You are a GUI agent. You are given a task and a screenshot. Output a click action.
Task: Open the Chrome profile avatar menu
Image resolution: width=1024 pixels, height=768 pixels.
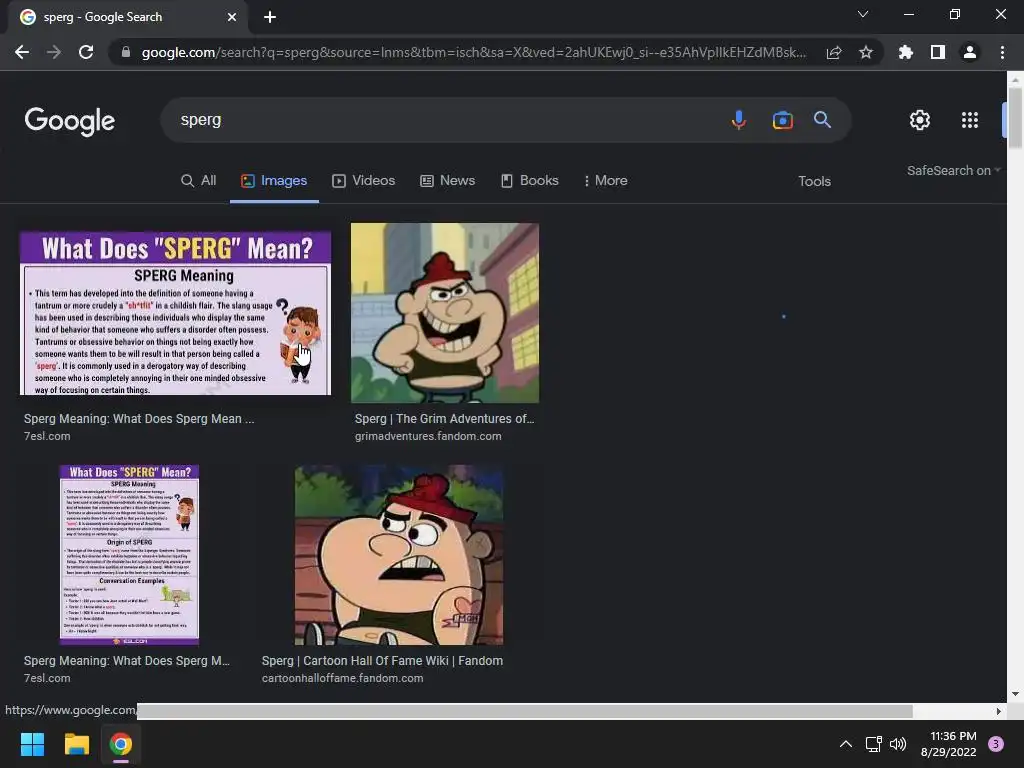970,52
